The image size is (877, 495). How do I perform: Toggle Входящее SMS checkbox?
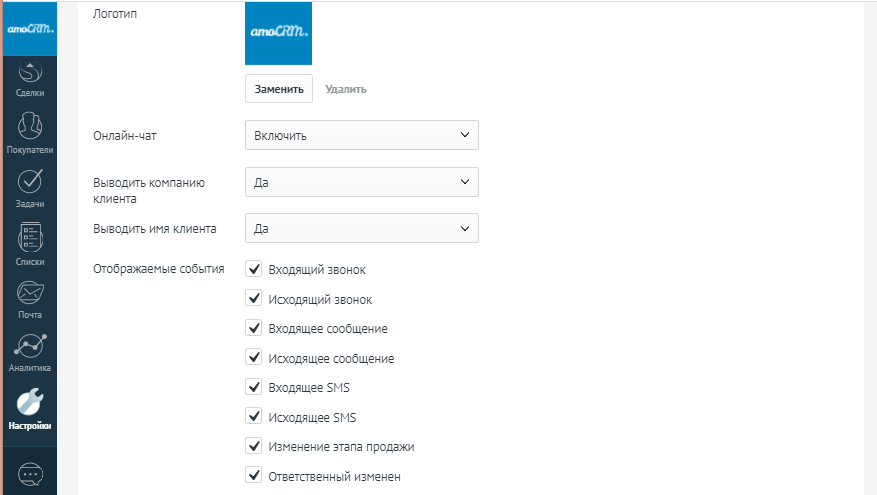coord(253,387)
